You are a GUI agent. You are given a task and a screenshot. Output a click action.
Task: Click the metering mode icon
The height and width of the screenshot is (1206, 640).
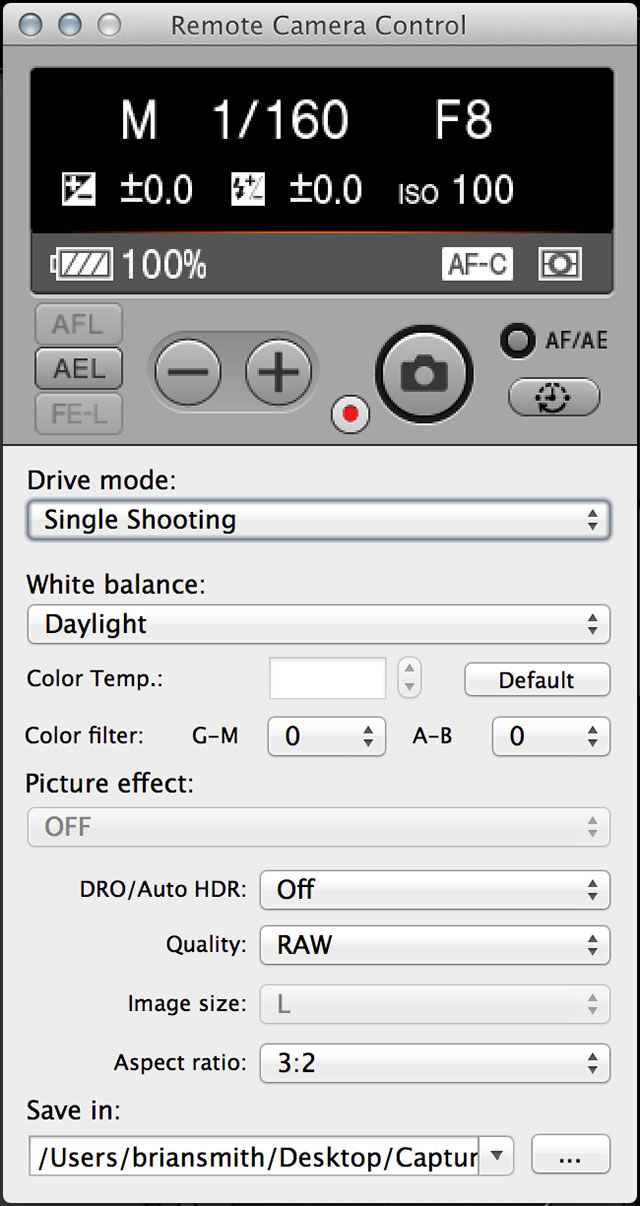pyautogui.click(x=559, y=264)
